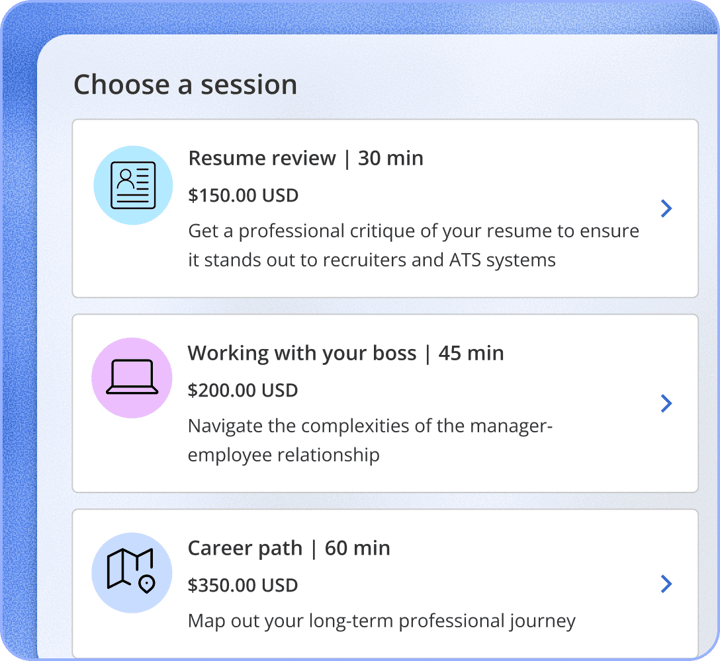
Task: Click the $150.00 USD price
Action: pyautogui.click(x=243, y=196)
